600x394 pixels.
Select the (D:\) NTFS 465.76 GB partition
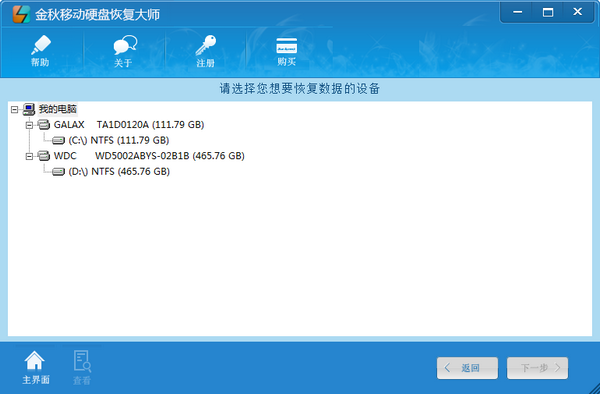click(x=119, y=171)
